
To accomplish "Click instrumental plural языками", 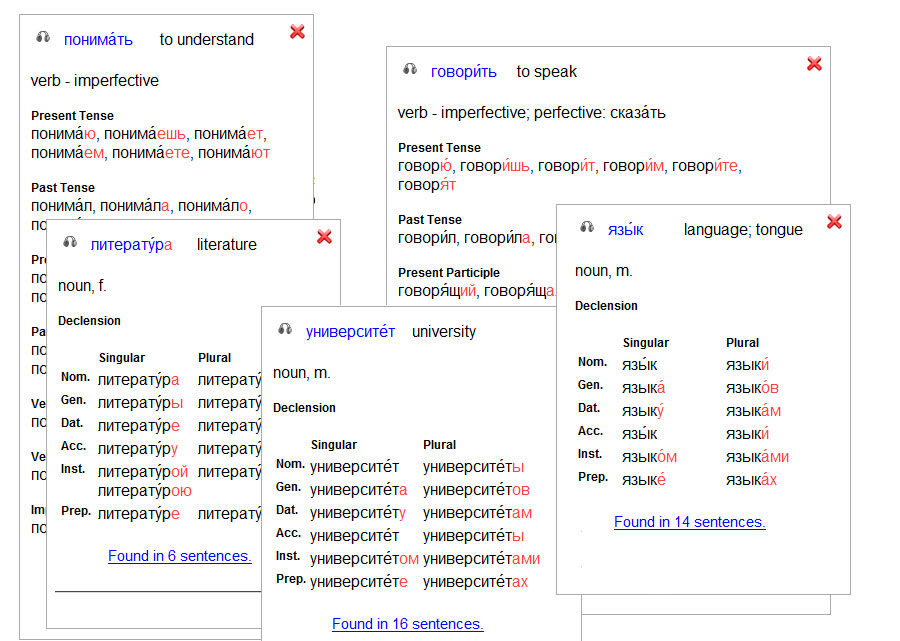I will [x=758, y=457].
